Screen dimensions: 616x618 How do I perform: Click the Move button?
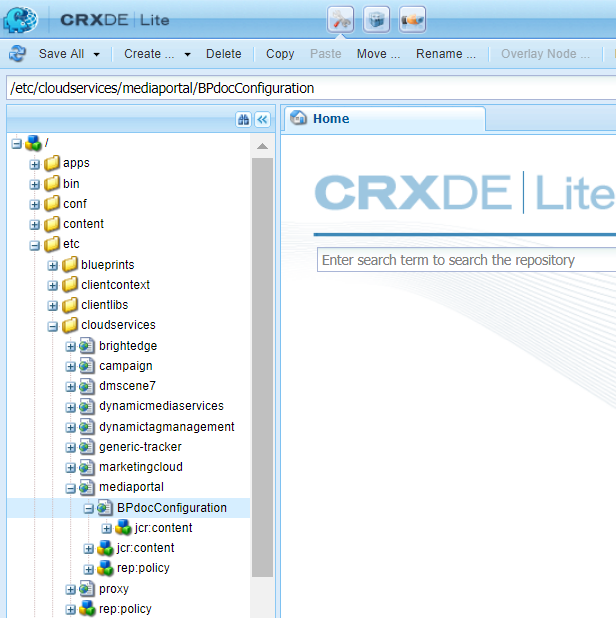(x=378, y=54)
